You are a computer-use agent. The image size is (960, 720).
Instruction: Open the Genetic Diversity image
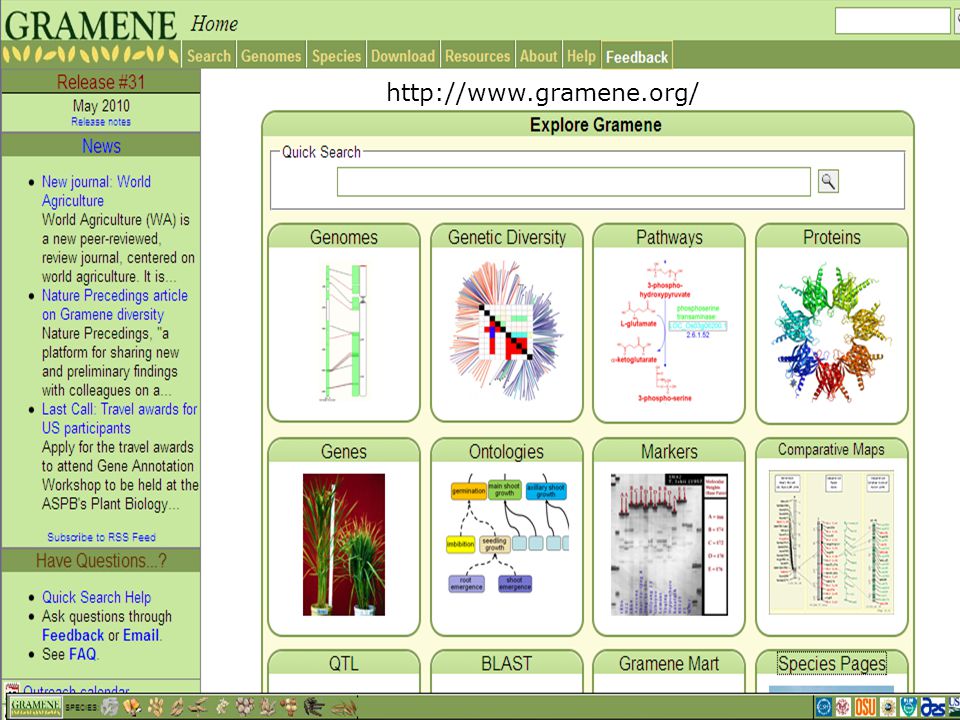(506, 330)
